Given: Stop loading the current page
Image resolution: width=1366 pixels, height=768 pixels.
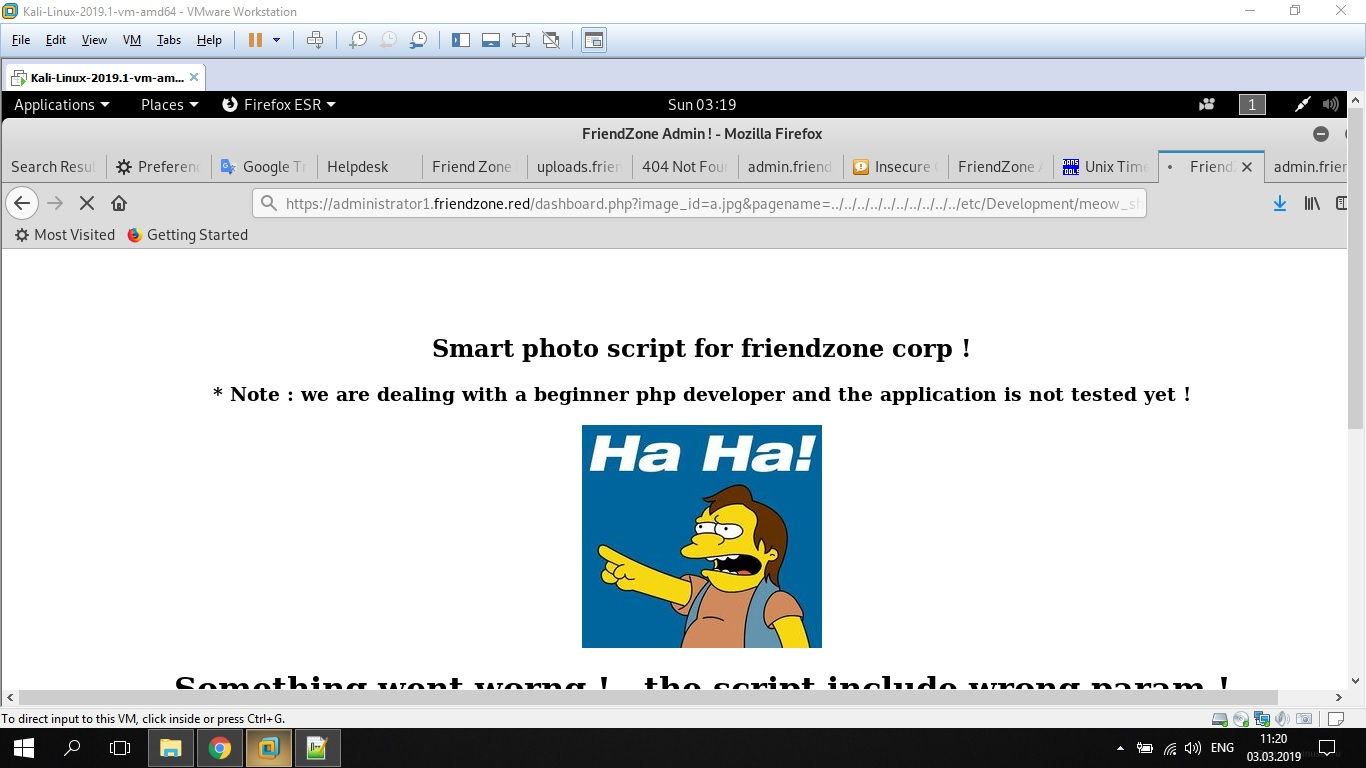Looking at the screenshot, I should tap(87, 203).
